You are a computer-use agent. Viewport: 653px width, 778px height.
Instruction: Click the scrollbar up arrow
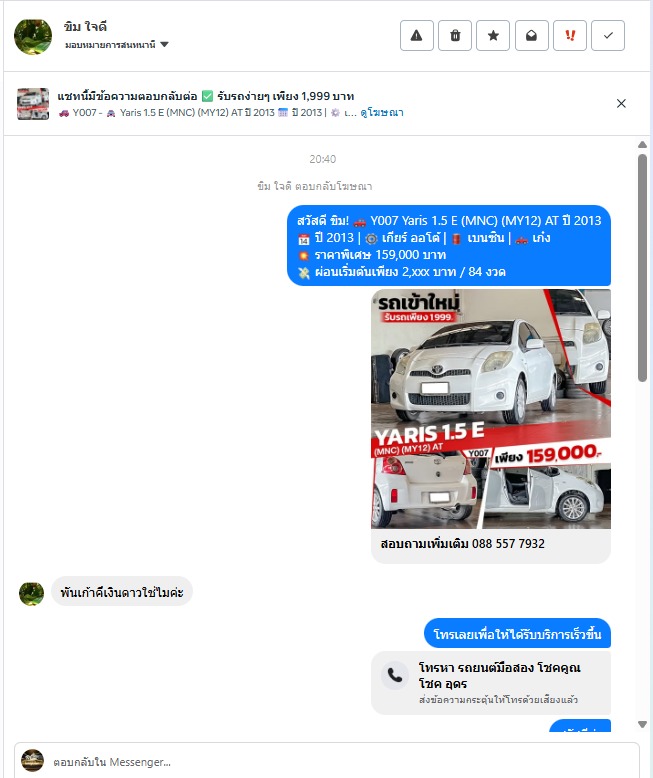click(642, 144)
